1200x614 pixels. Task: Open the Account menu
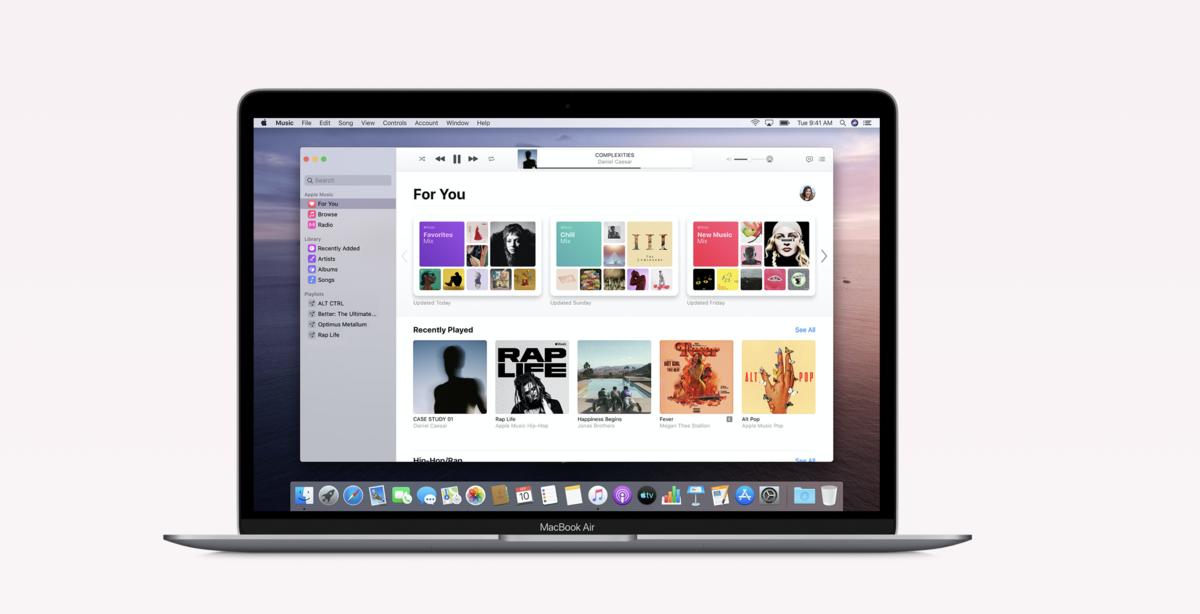(427, 123)
